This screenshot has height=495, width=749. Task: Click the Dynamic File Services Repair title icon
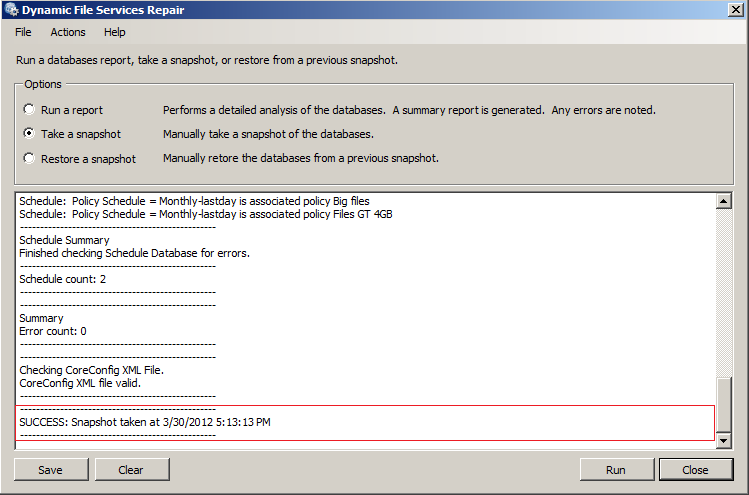(x=12, y=10)
